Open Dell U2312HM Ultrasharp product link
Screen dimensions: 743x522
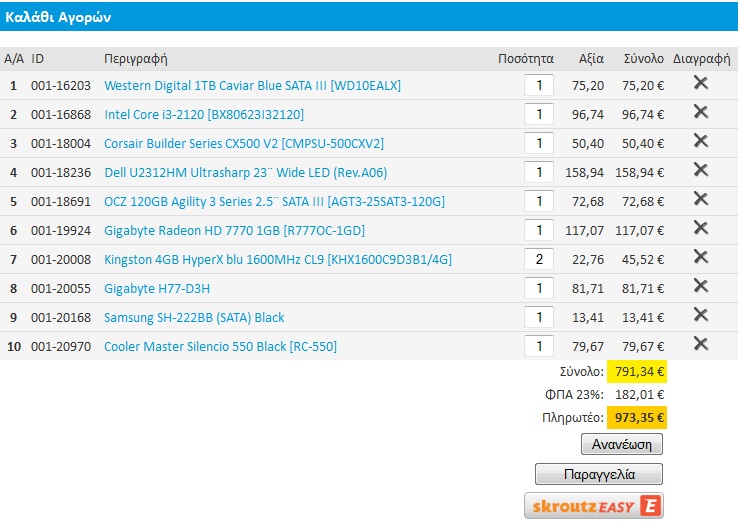[x=245, y=172]
